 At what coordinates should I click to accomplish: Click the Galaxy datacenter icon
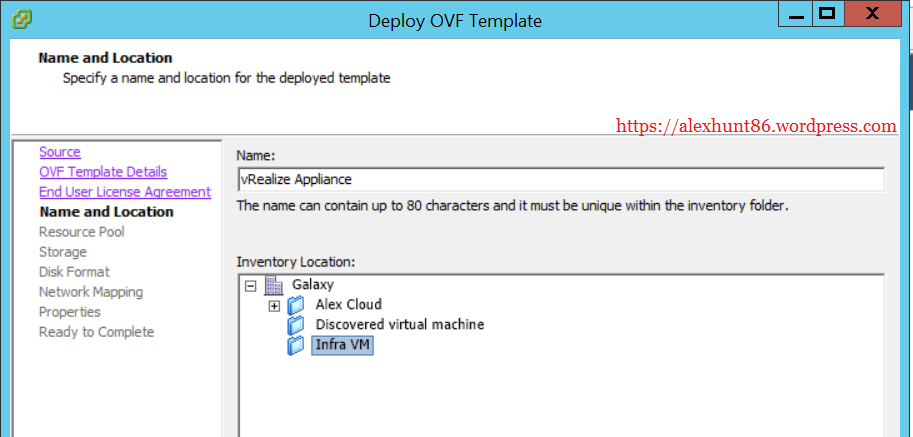(x=274, y=285)
